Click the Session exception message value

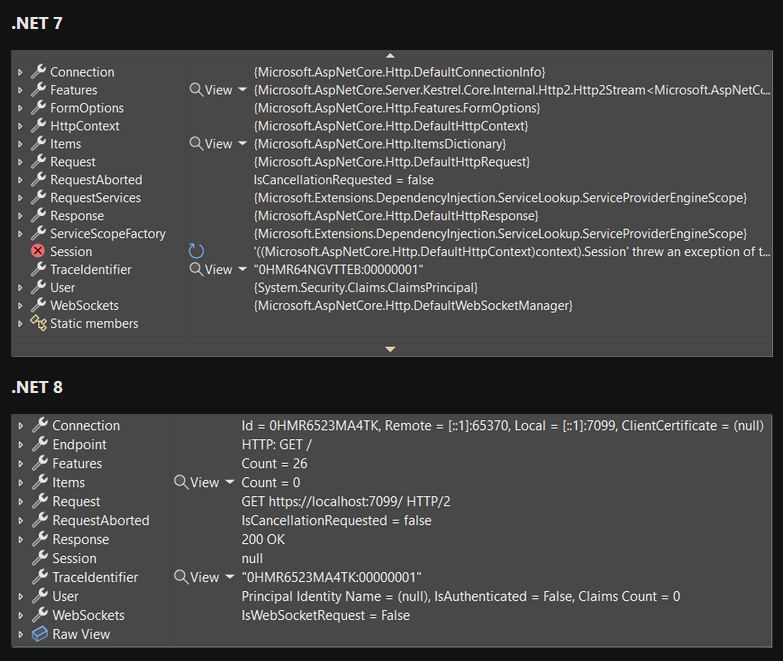coord(512,252)
